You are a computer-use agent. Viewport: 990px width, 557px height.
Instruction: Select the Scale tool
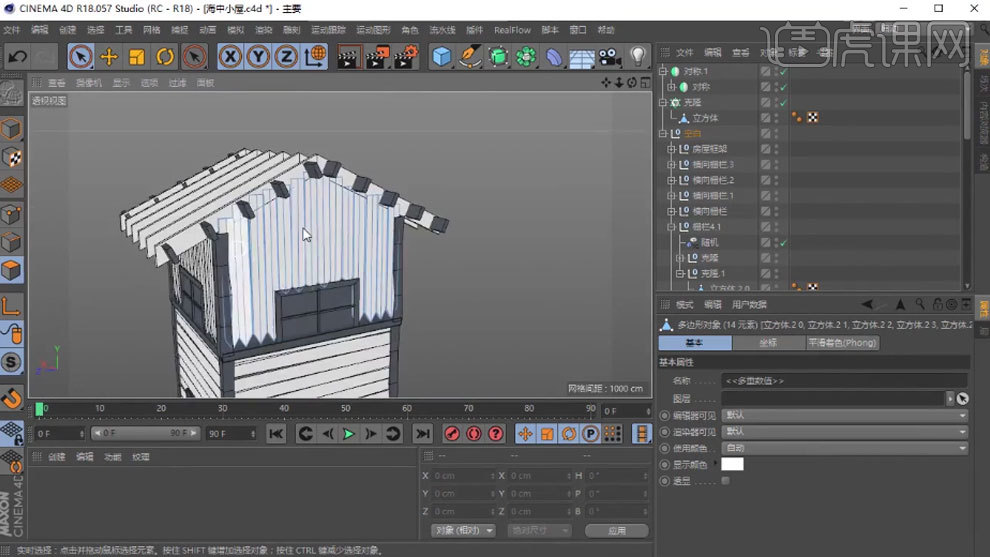[137, 57]
